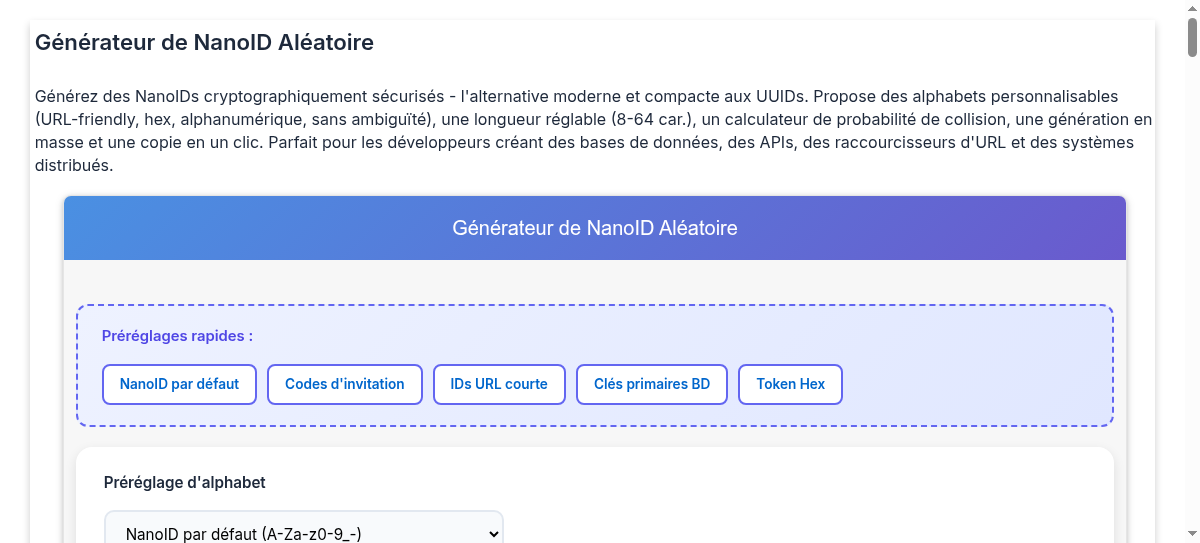Open the alphabet preset dropdown
The height and width of the screenshot is (543, 1200).
pos(304,532)
